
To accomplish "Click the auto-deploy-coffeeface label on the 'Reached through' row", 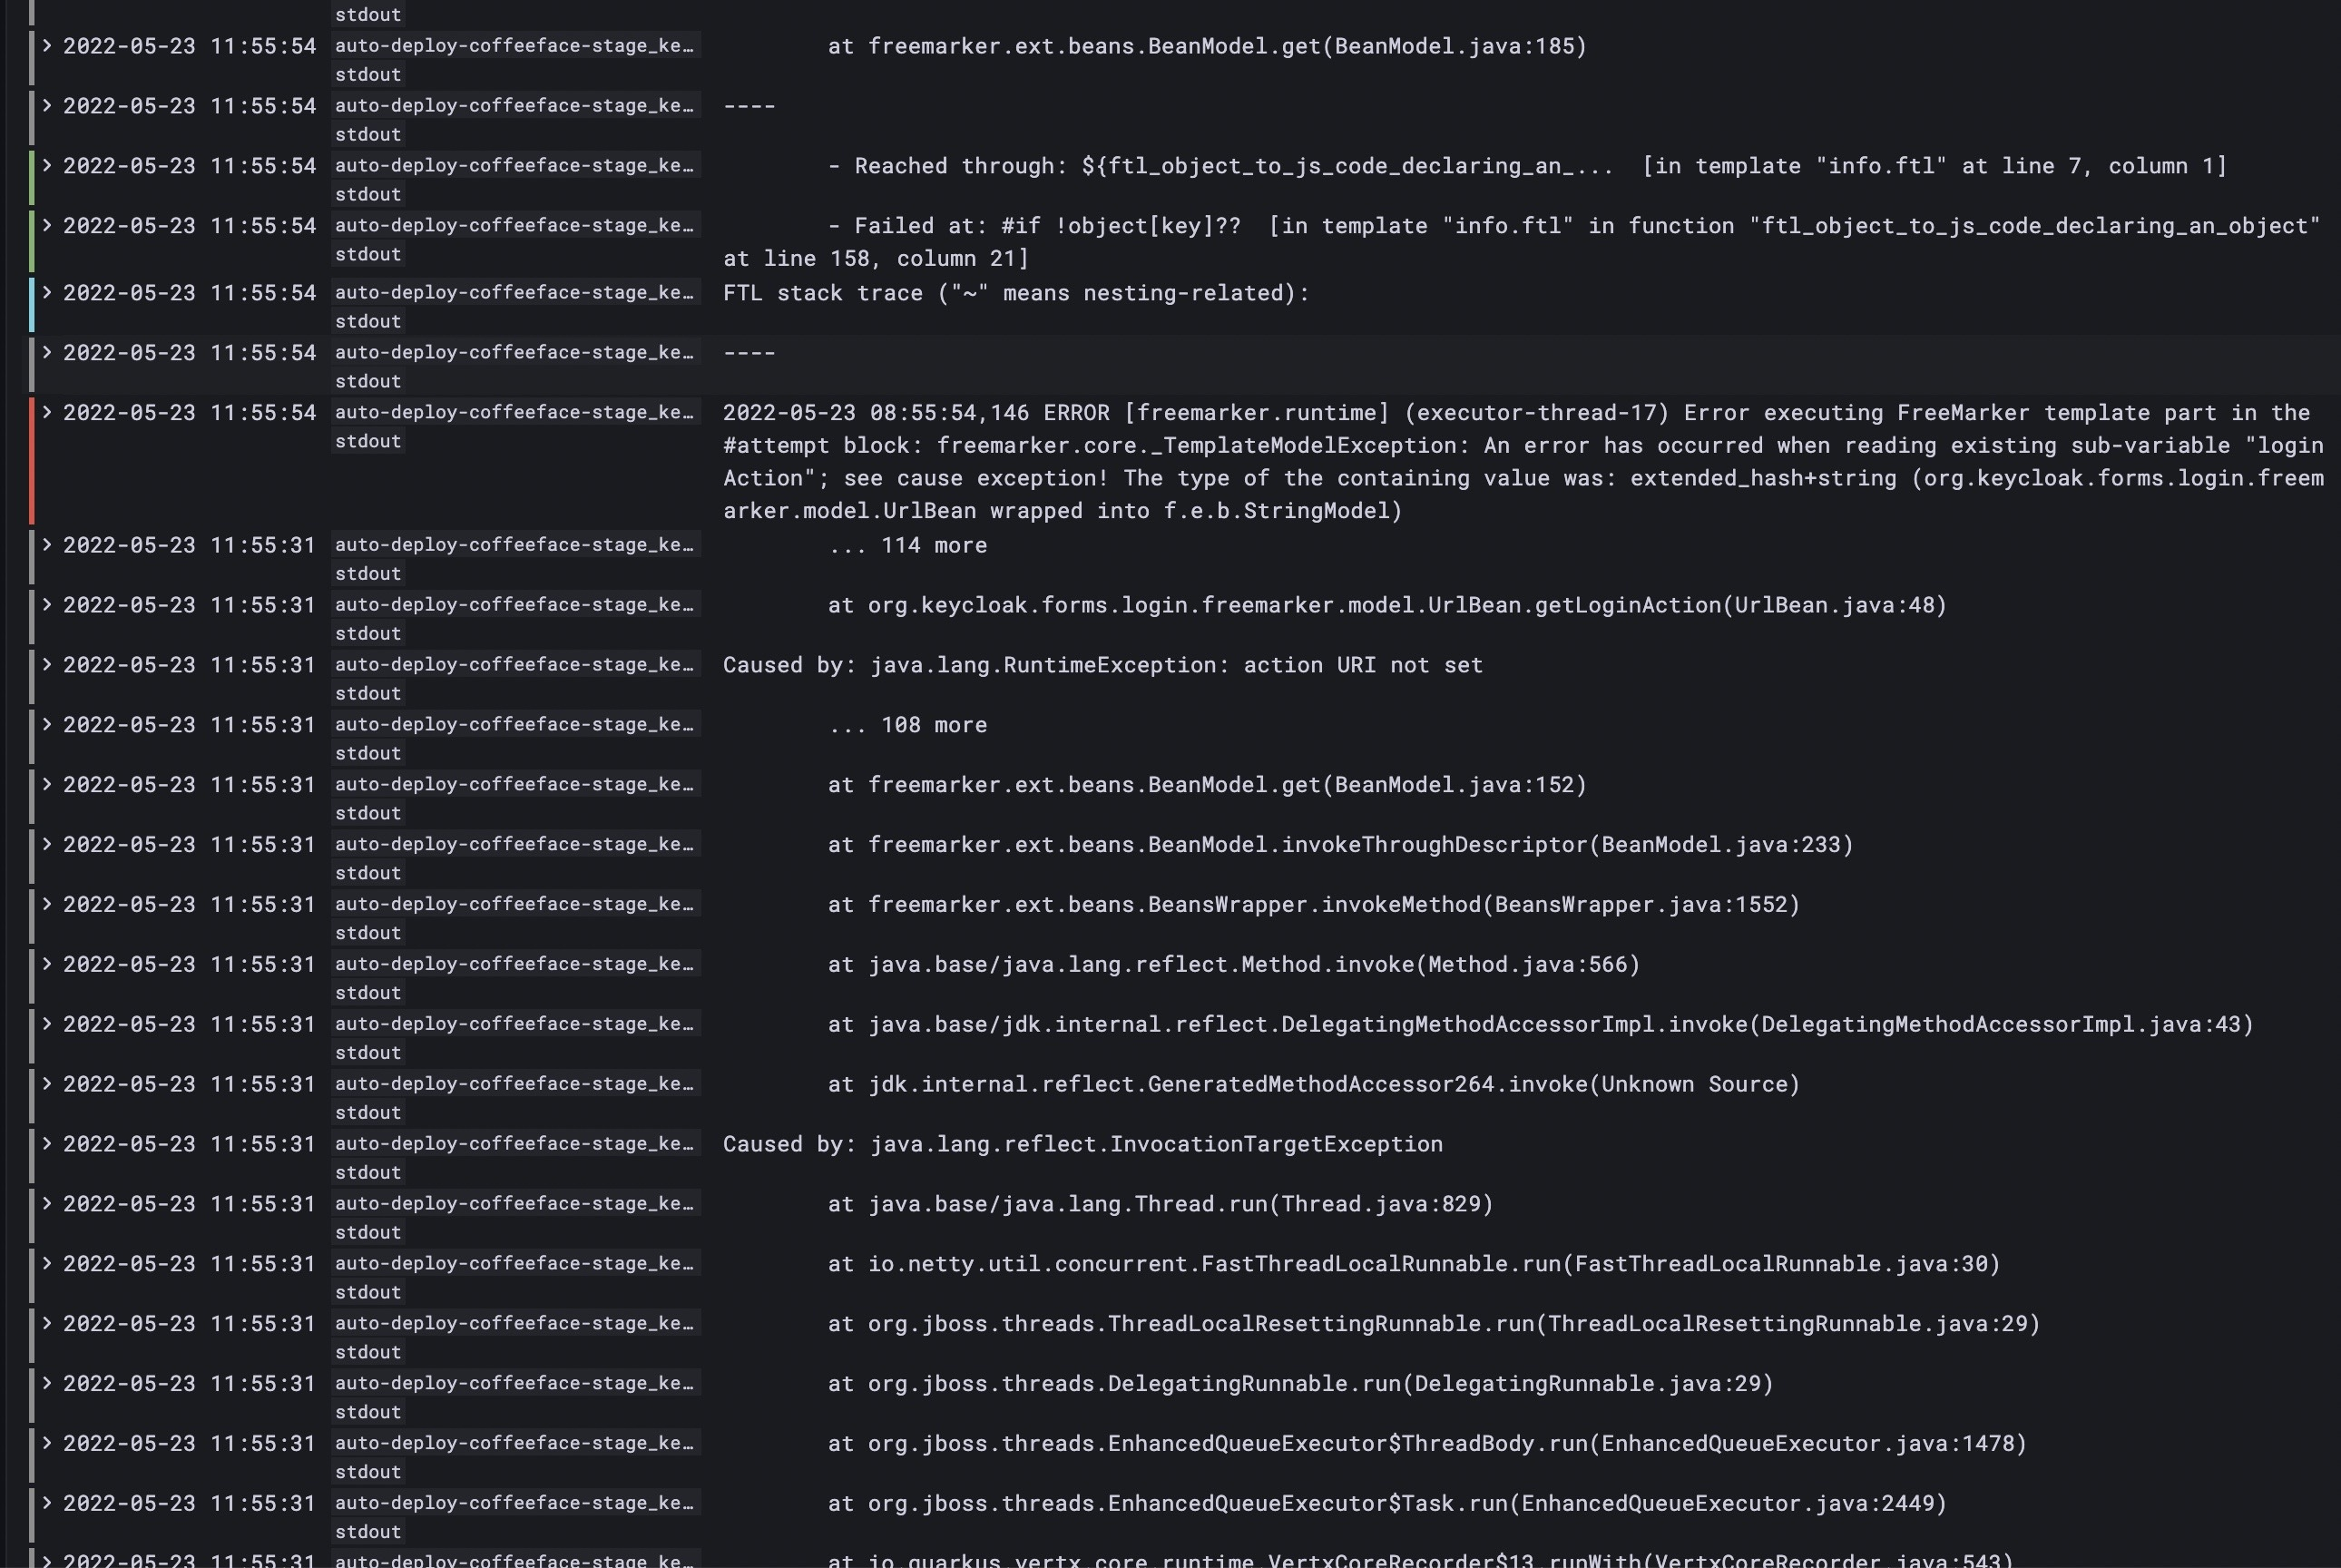I will 515,165.
